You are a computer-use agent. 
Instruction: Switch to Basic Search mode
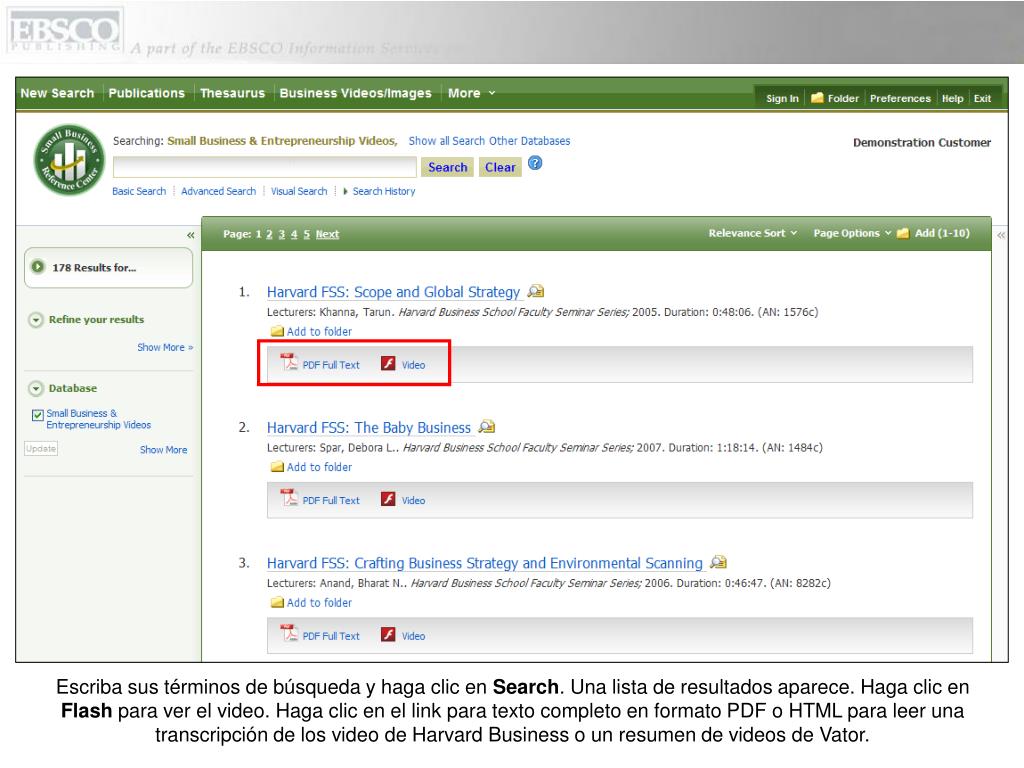139,191
